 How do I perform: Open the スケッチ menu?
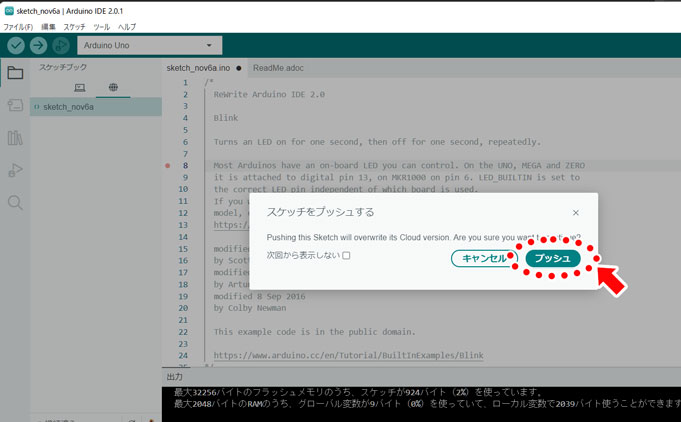tap(74, 27)
